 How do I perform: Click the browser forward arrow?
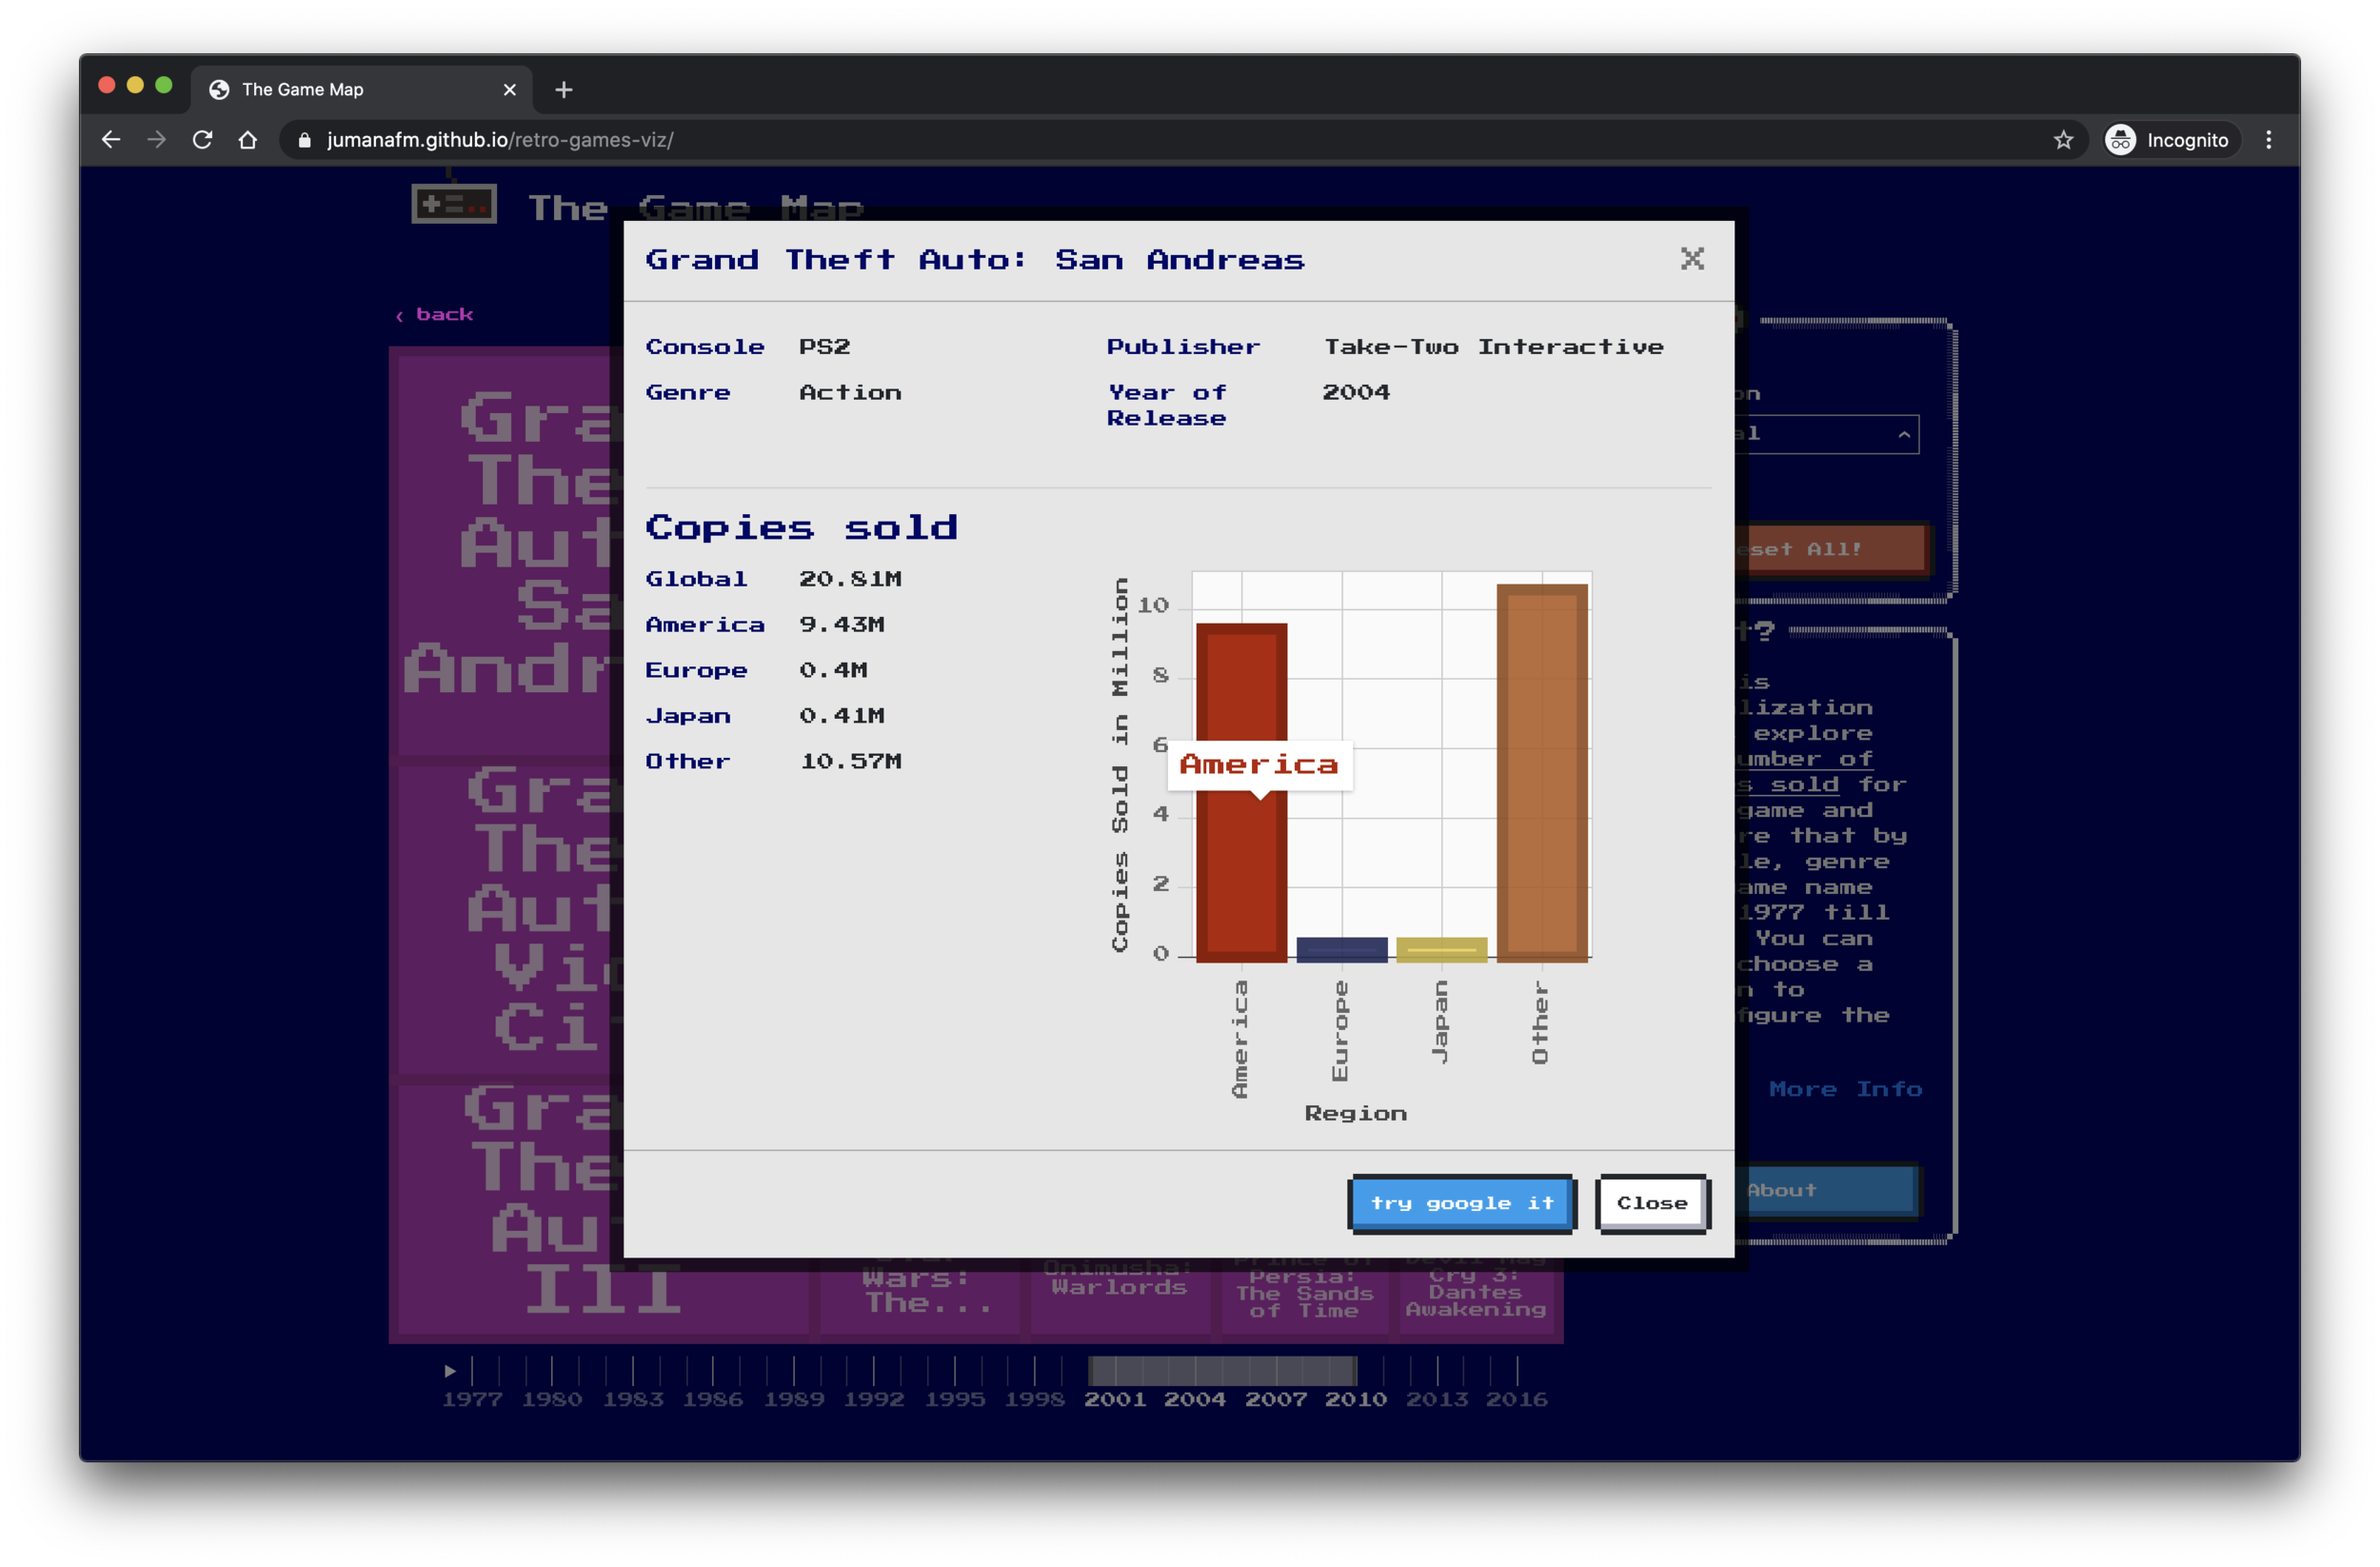(x=157, y=140)
